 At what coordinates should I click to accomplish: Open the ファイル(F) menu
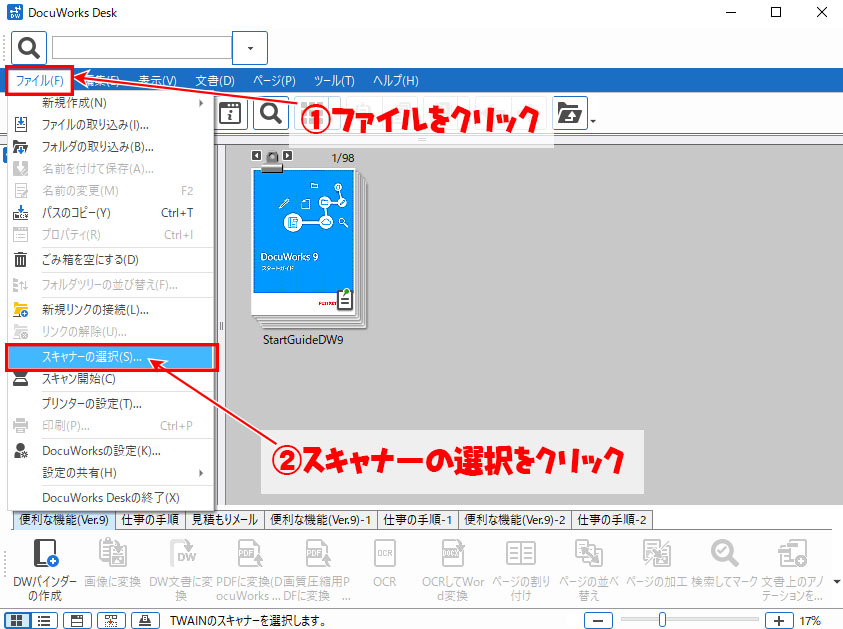39,81
